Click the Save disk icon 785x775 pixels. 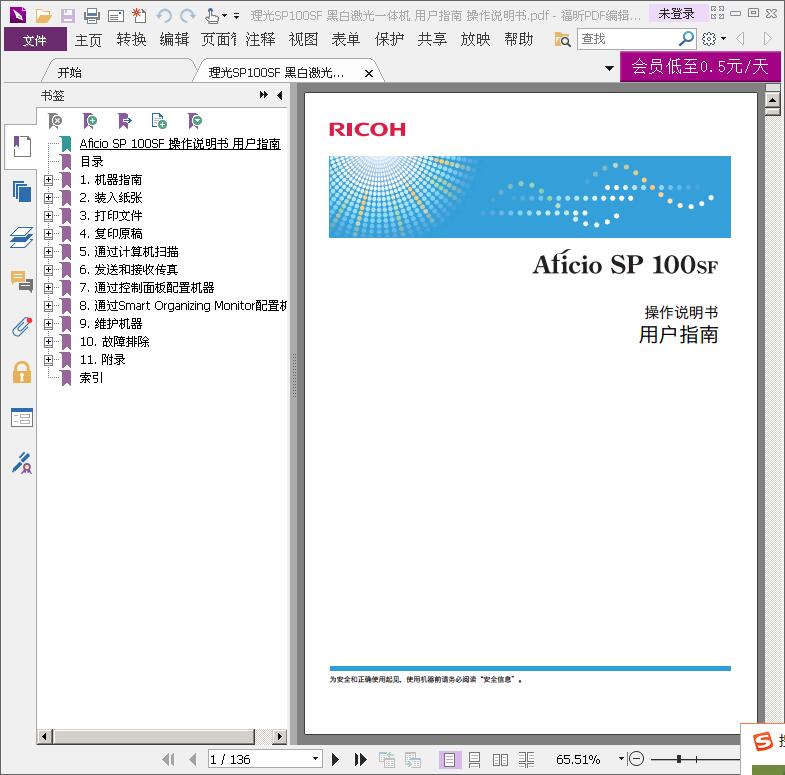click(x=68, y=16)
